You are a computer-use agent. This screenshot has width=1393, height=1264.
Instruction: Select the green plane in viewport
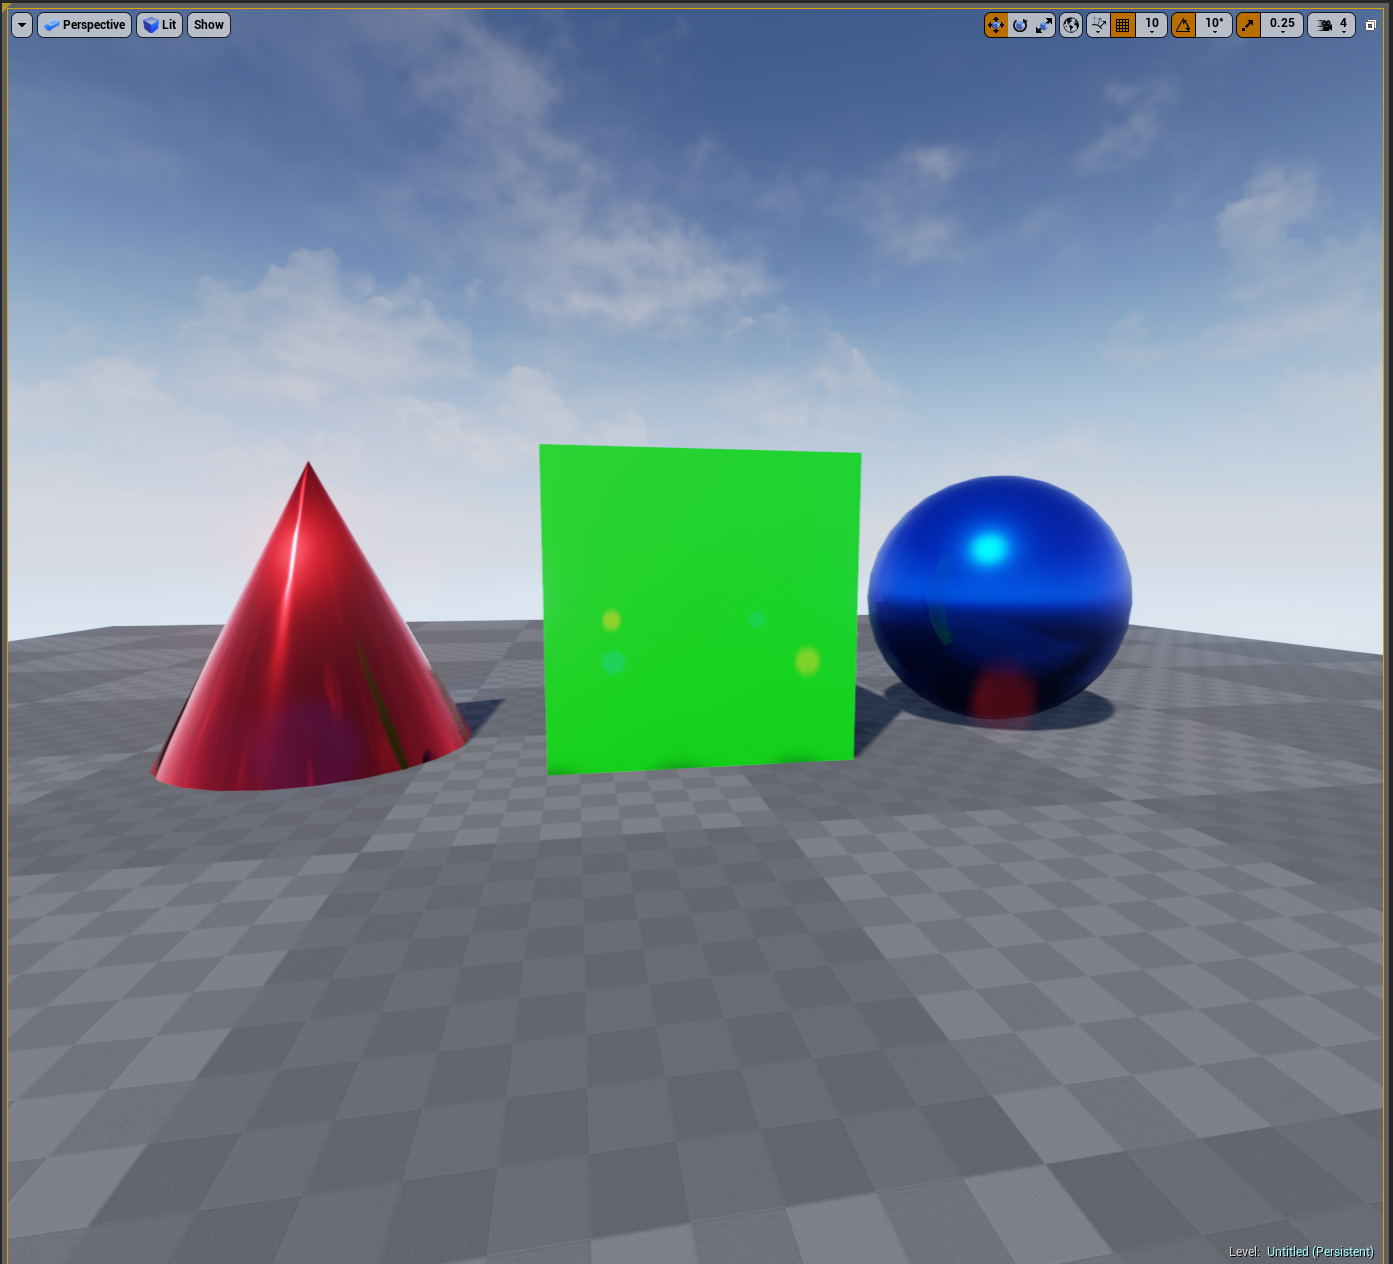point(700,610)
